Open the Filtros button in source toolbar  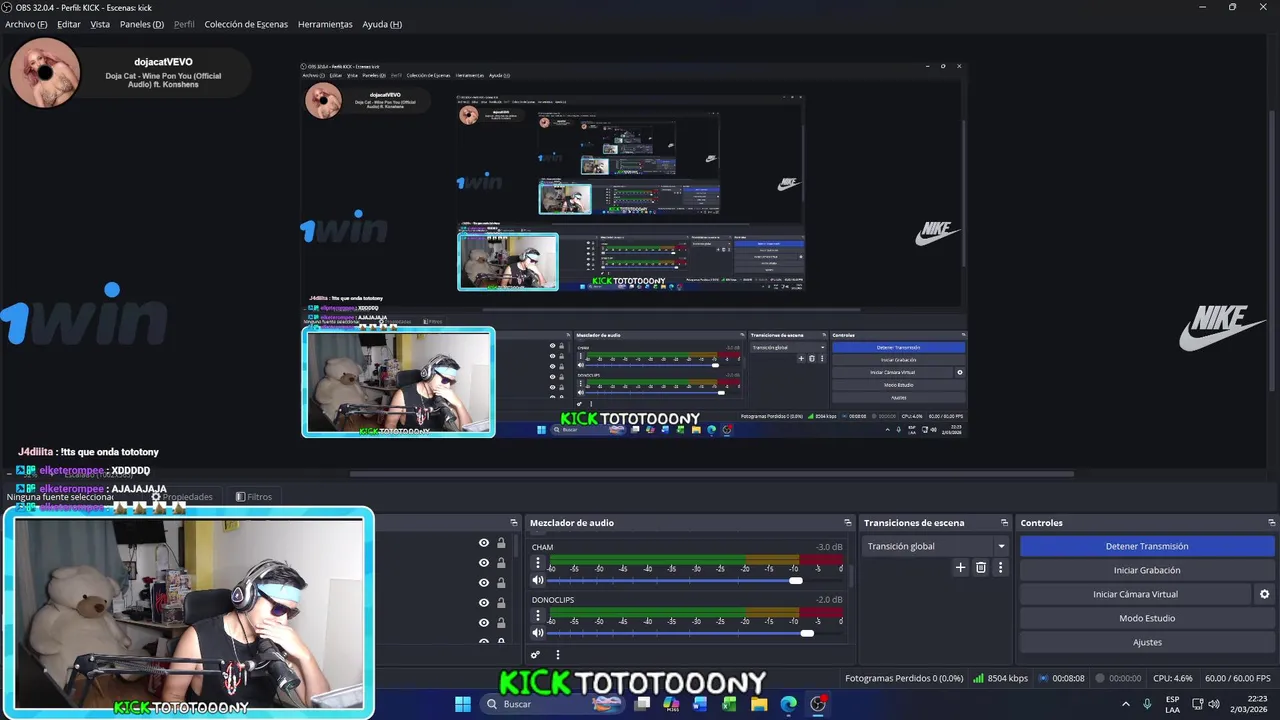[x=253, y=496]
